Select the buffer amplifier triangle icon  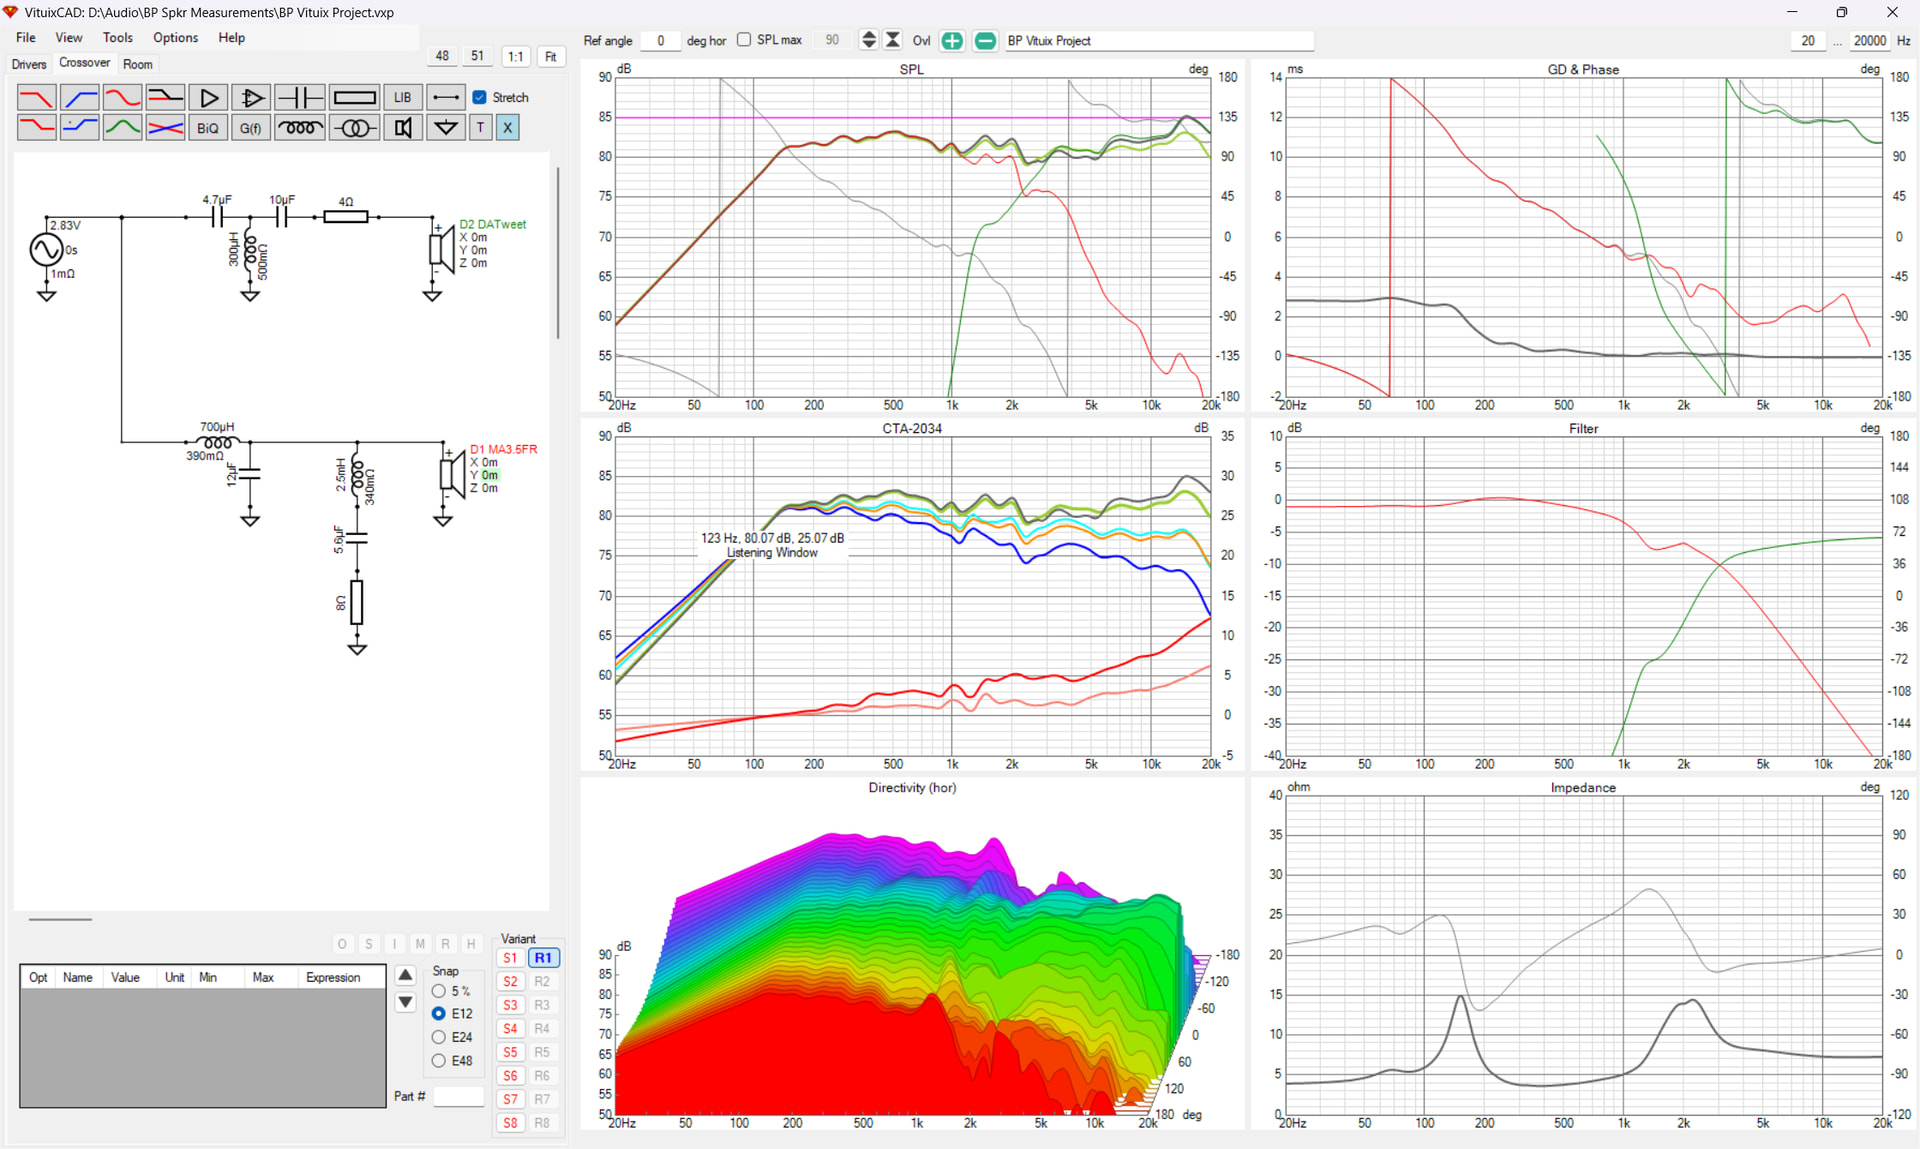tap(209, 97)
